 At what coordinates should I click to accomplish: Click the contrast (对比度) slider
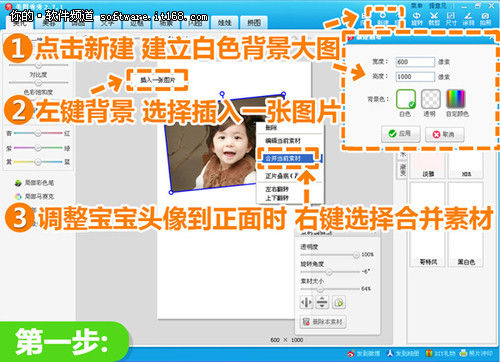coord(38,82)
